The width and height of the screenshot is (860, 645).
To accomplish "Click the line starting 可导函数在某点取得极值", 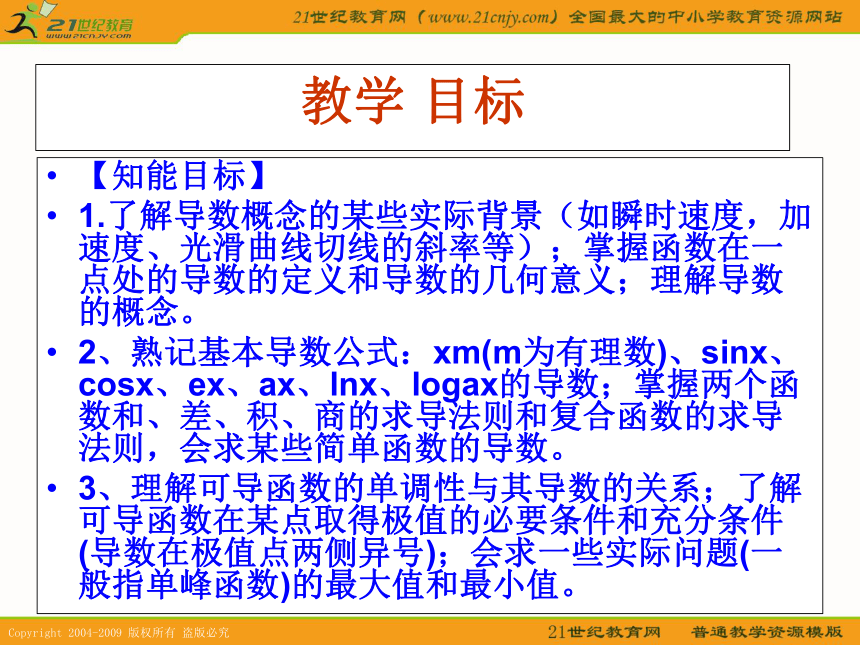I will click(431, 519).
